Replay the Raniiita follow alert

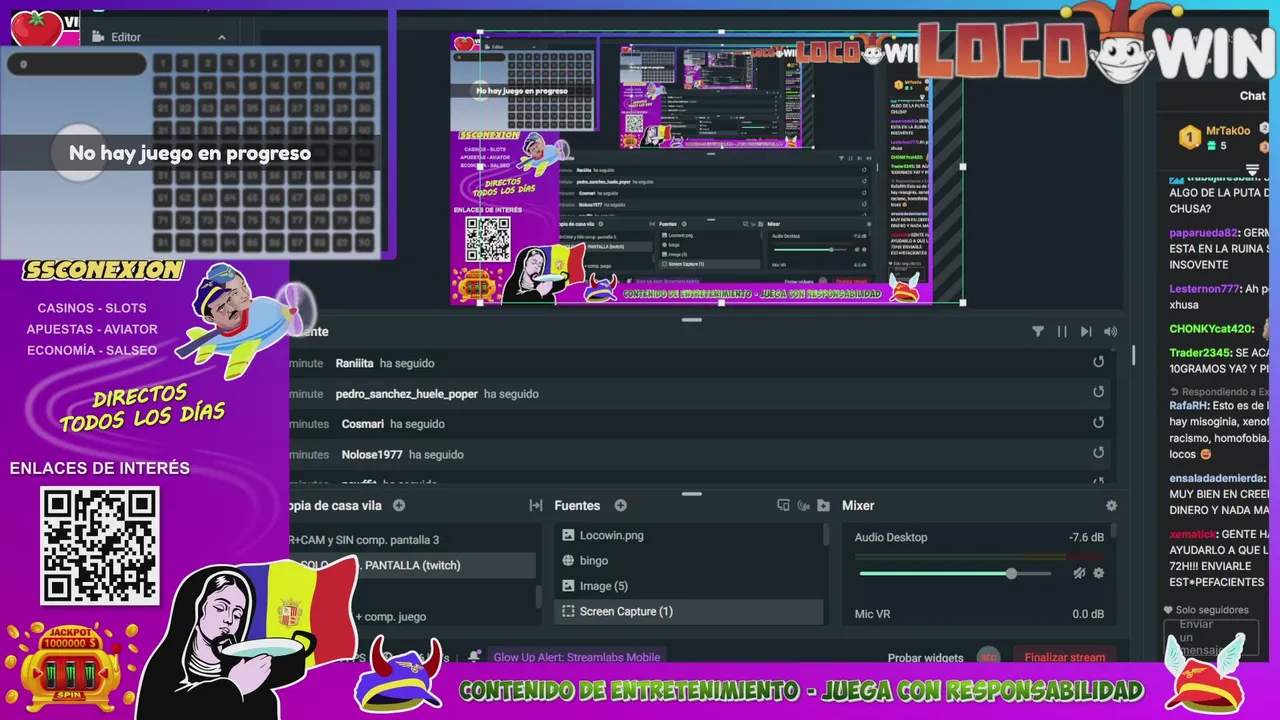(x=1098, y=362)
